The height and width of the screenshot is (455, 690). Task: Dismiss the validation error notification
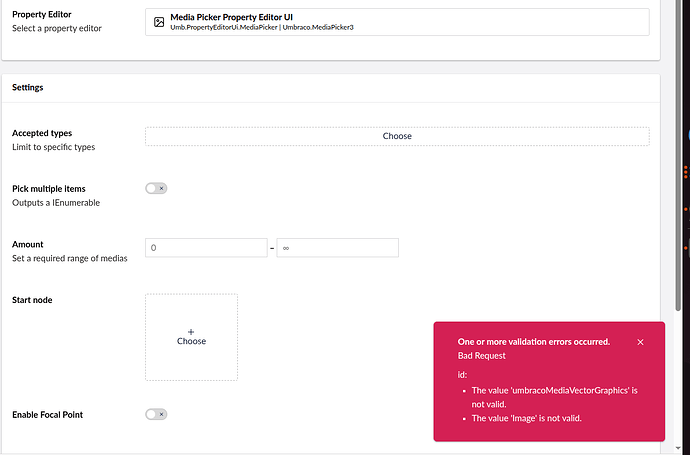click(x=640, y=342)
